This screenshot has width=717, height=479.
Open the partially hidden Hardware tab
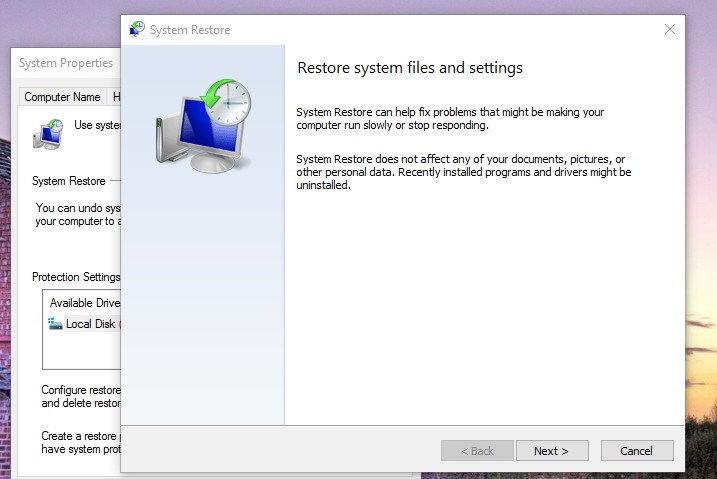click(x=116, y=97)
